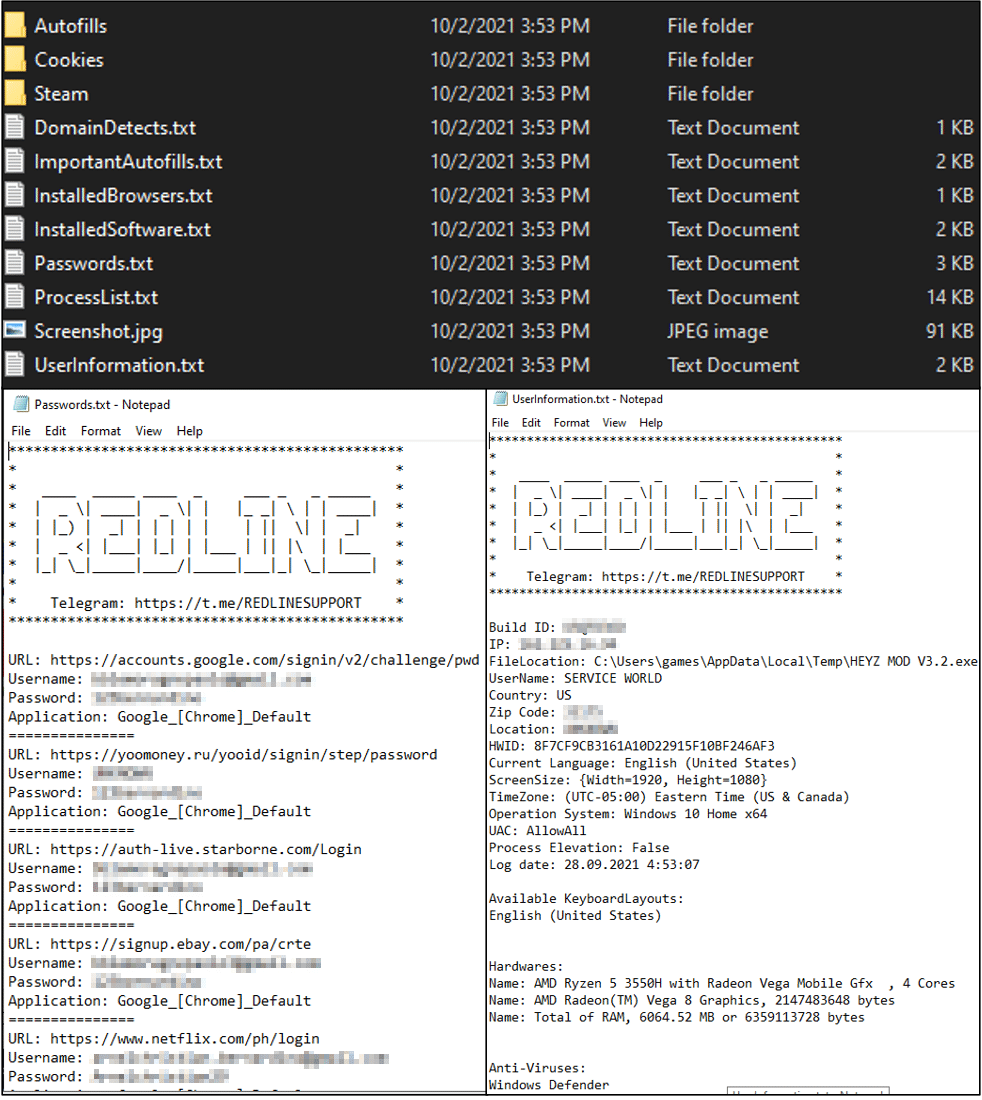The width and height of the screenshot is (982, 1100).
Task: Open File menu in Passwords.txt Notepad
Action: (x=21, y=431)
